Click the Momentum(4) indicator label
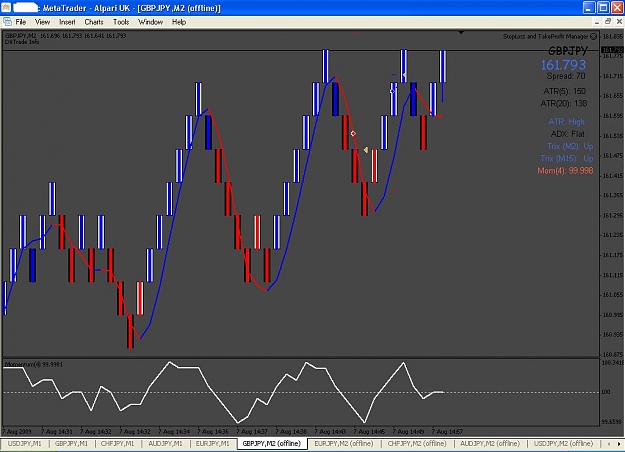Image resolution: width=625 pixels, height=452 pixels. [33, 364]
